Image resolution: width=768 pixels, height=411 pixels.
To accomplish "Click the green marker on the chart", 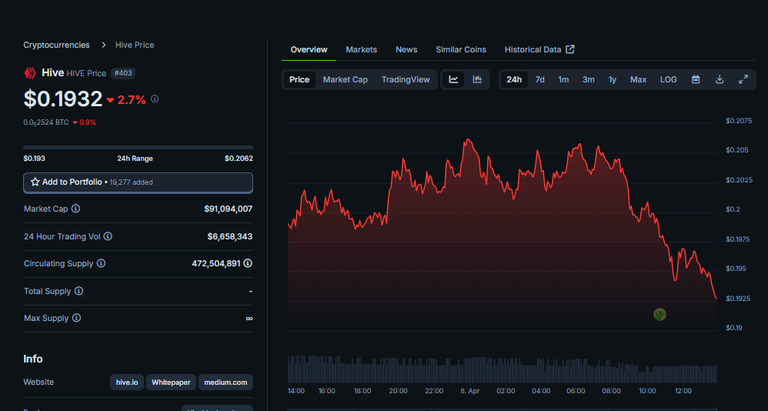I will tap(660, 314).
